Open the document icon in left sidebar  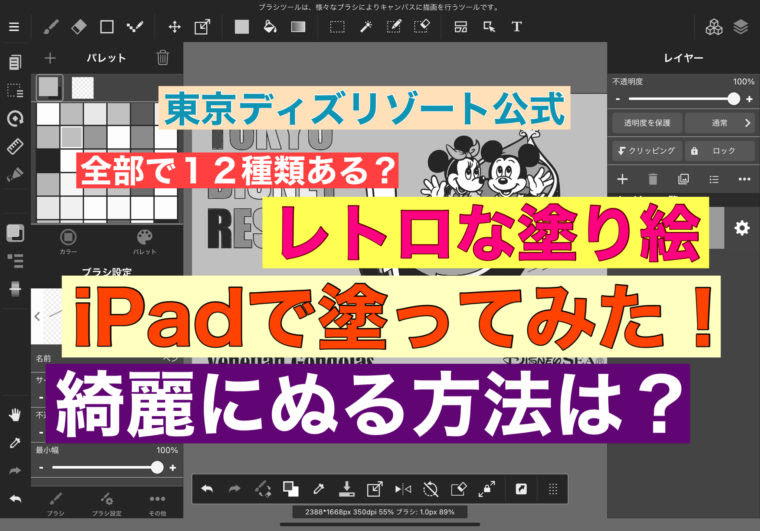(x=15, y=62)
